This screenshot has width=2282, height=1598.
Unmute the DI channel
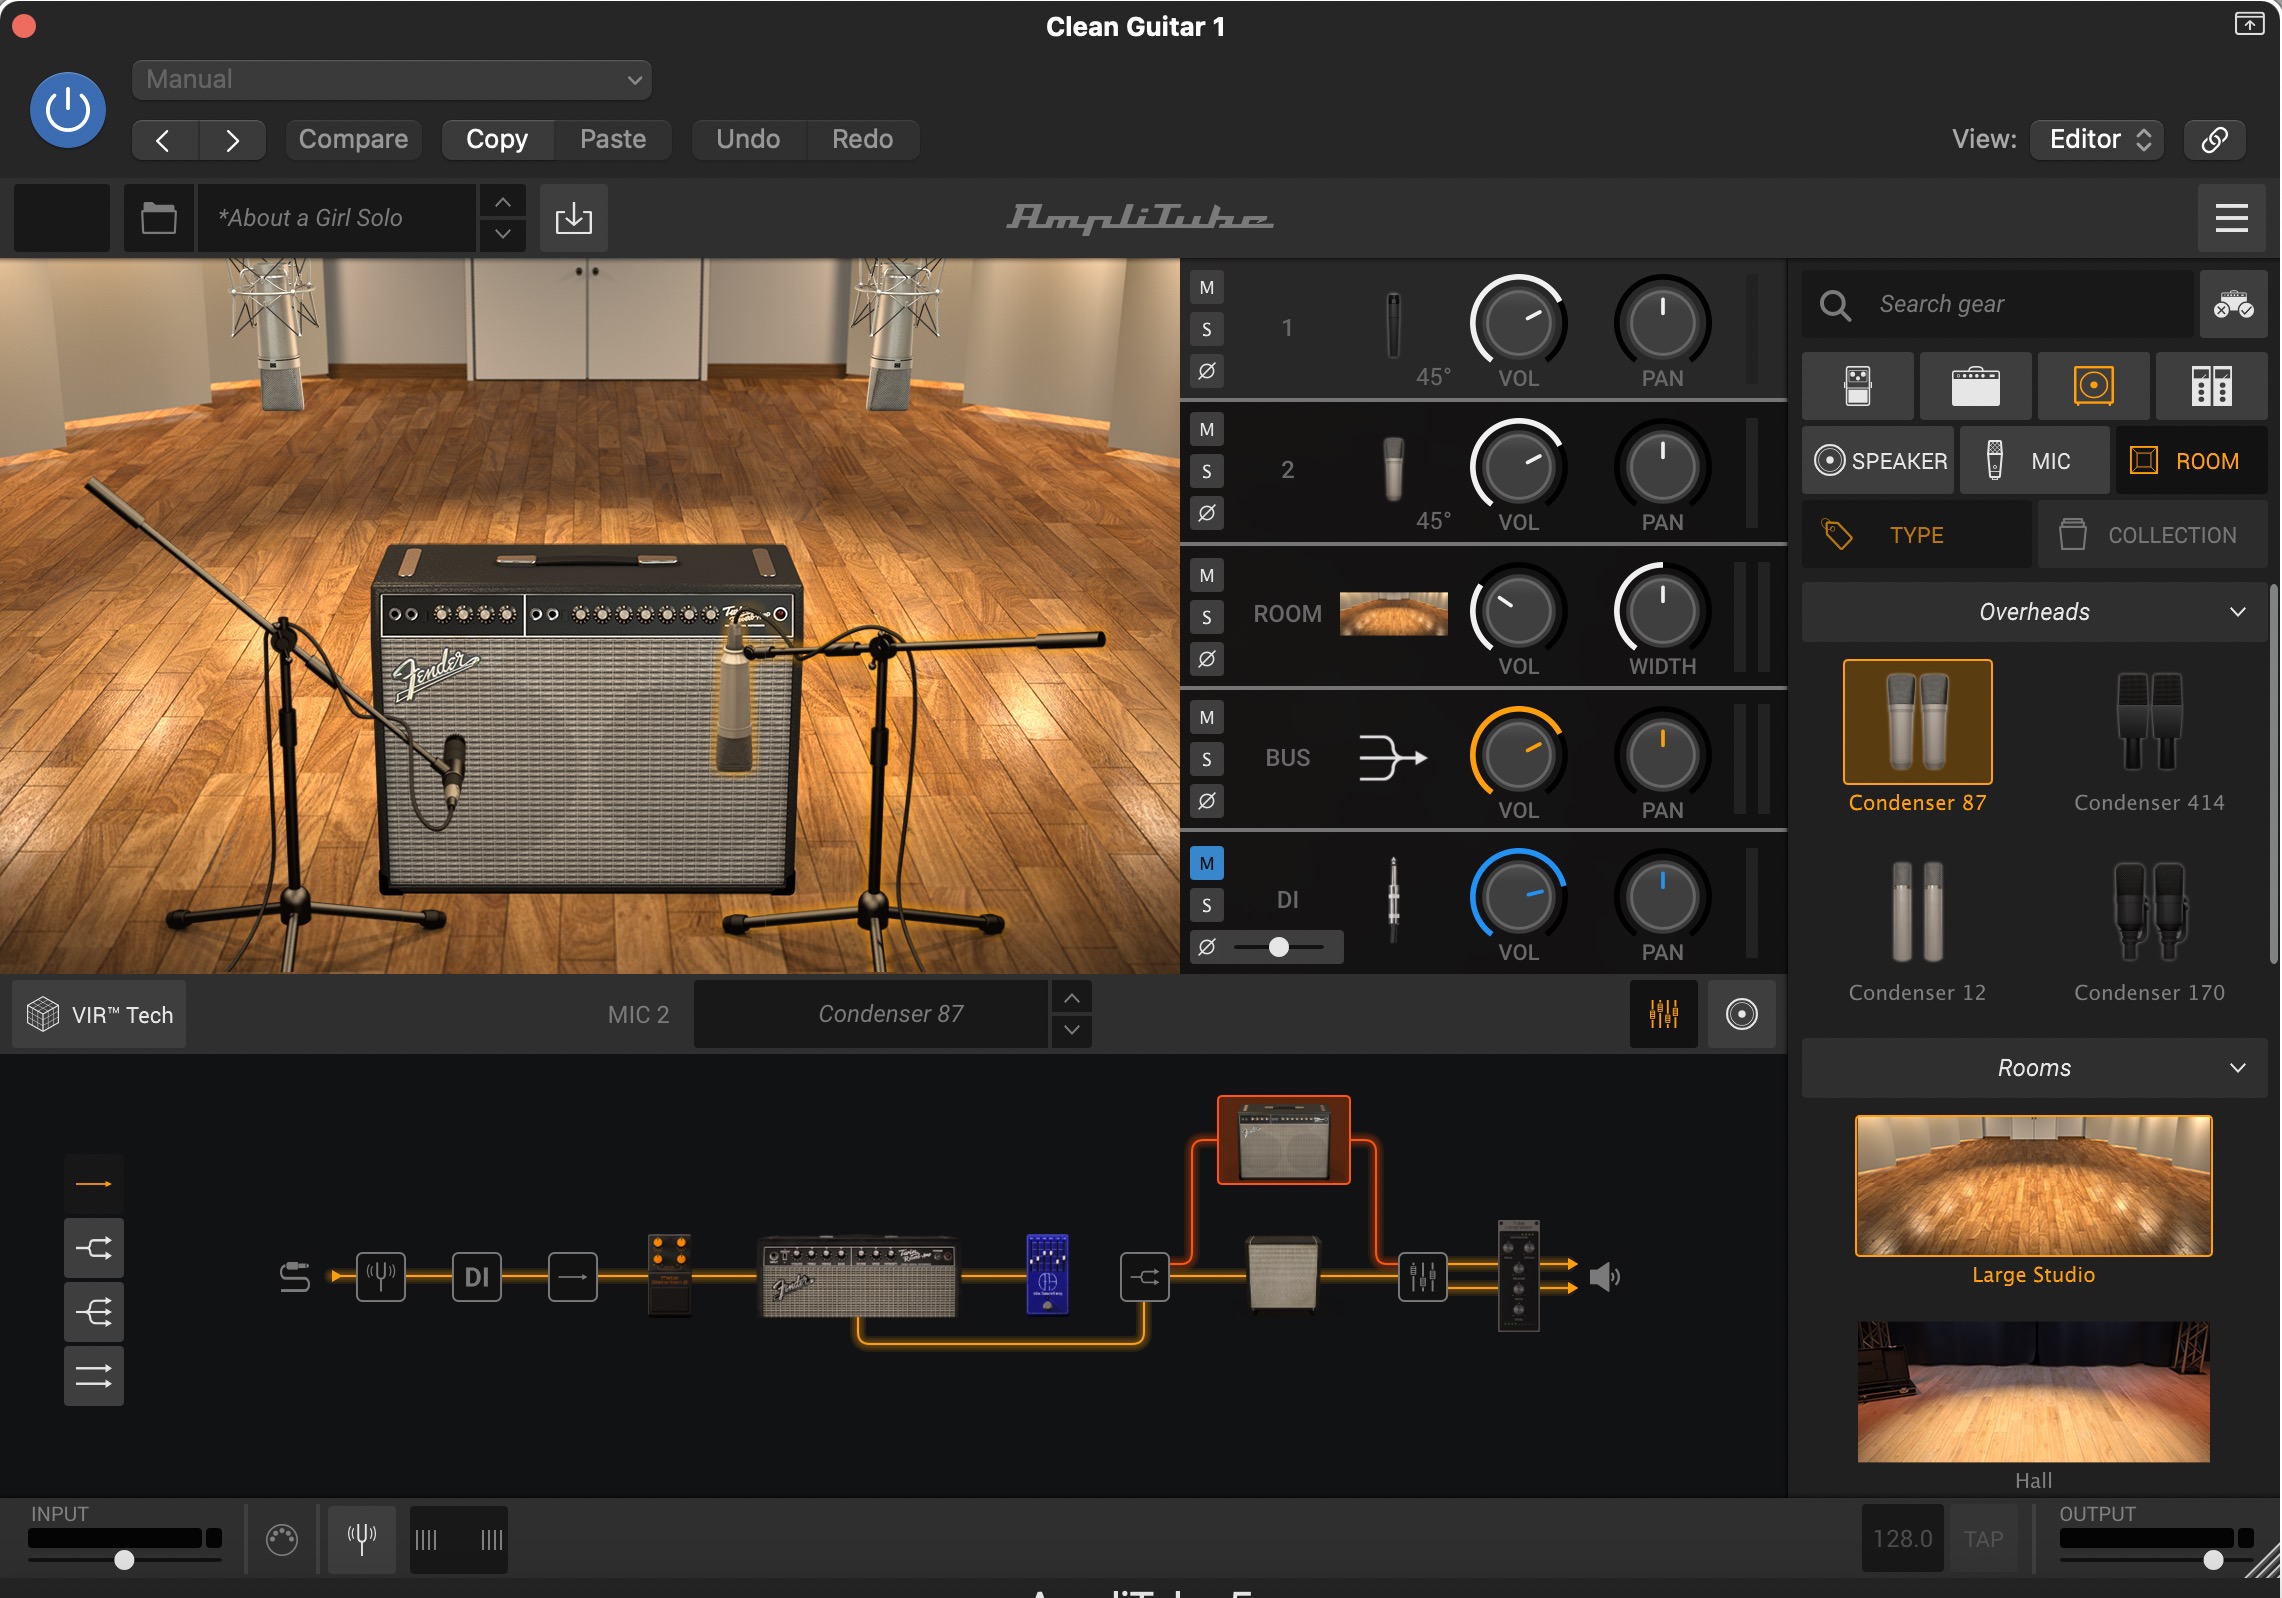point(1207,863)
